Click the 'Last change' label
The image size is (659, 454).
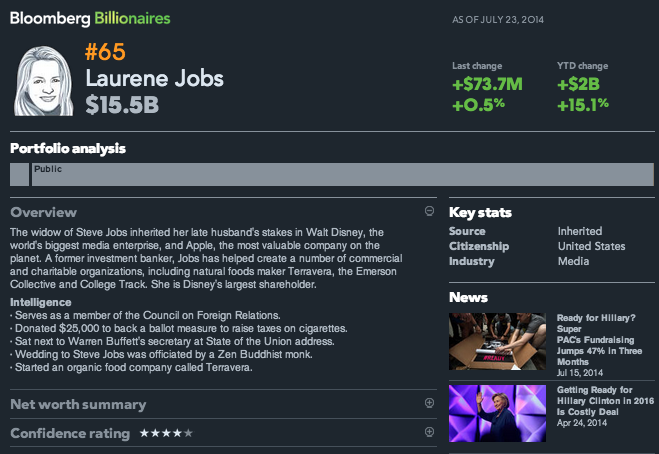point(477,66)
